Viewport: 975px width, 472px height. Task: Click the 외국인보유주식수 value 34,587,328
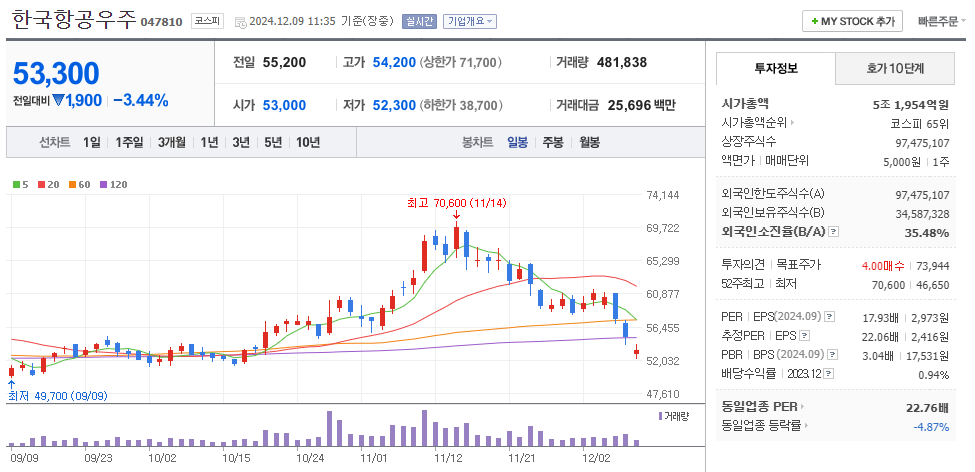(x=923, y=214)
